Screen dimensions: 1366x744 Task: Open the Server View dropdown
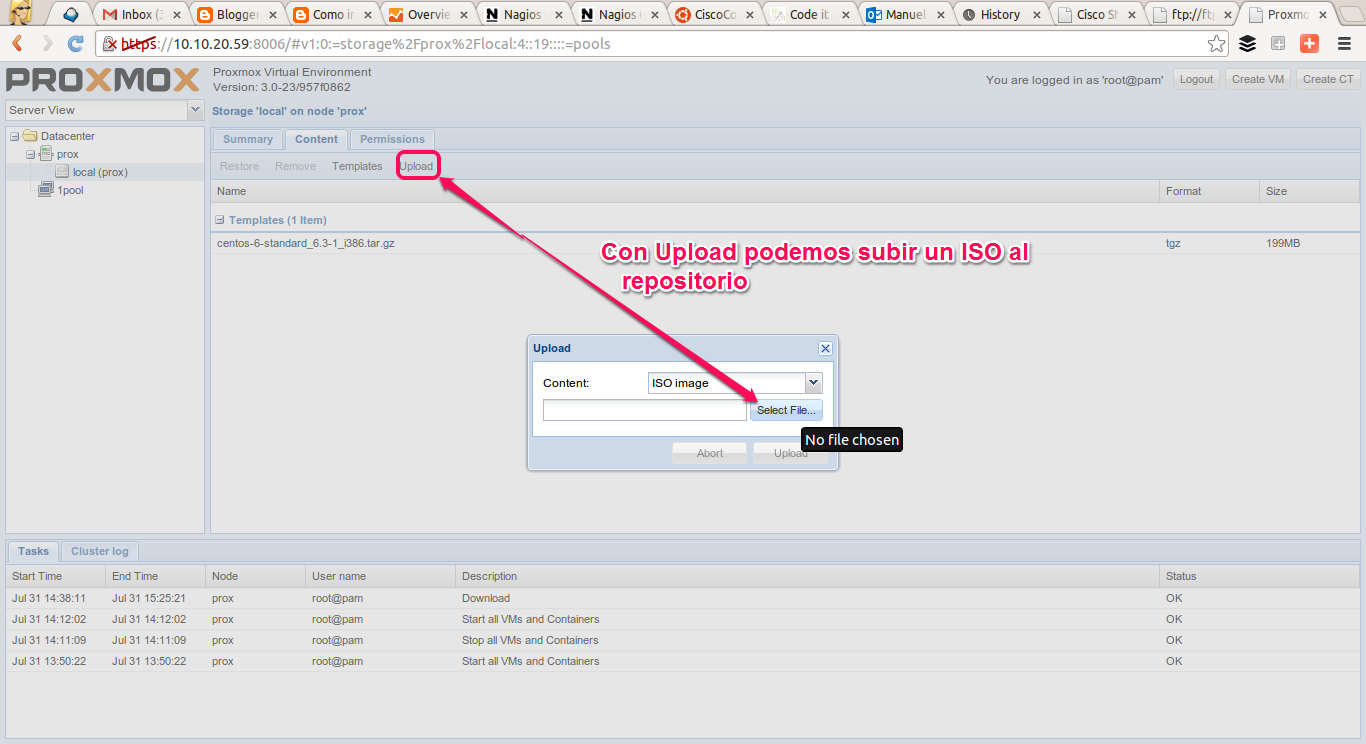click(x=195, y=109)
